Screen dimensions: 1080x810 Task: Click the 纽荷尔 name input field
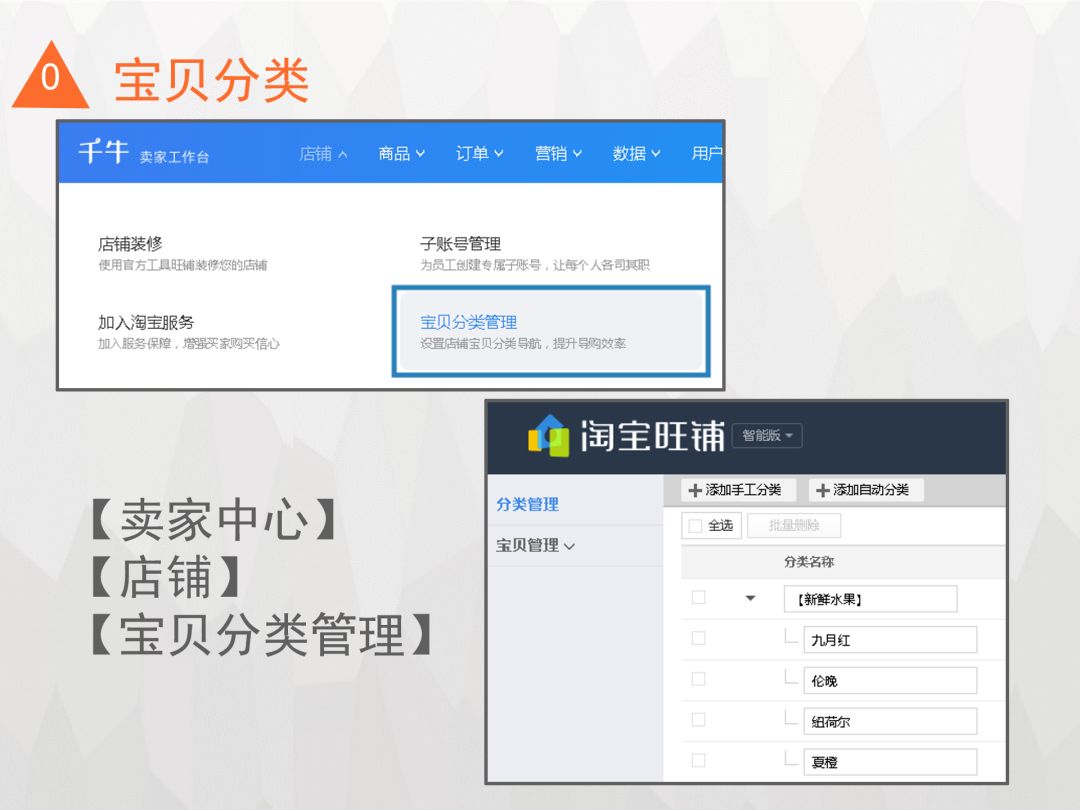click(890, 721)
